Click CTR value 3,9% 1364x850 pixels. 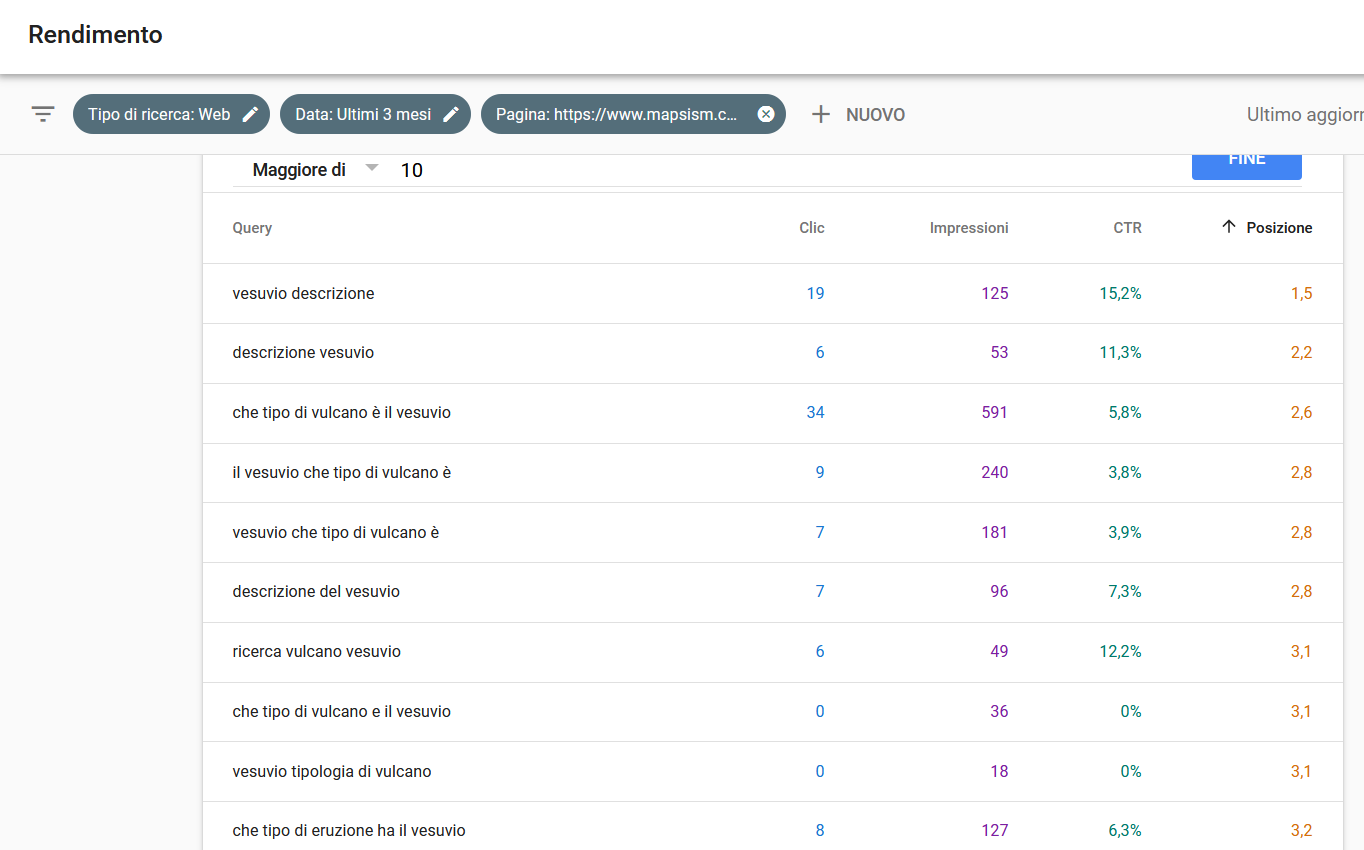click(x=1125, y=532)
